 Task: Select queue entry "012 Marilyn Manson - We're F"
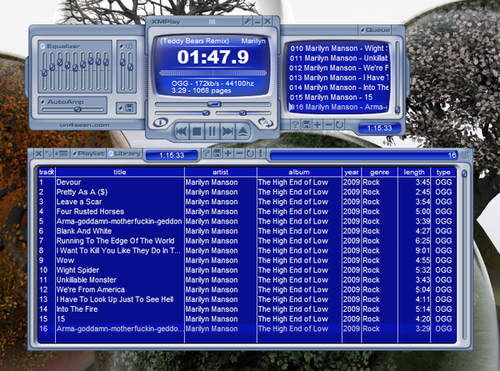[x=339, y=68]
